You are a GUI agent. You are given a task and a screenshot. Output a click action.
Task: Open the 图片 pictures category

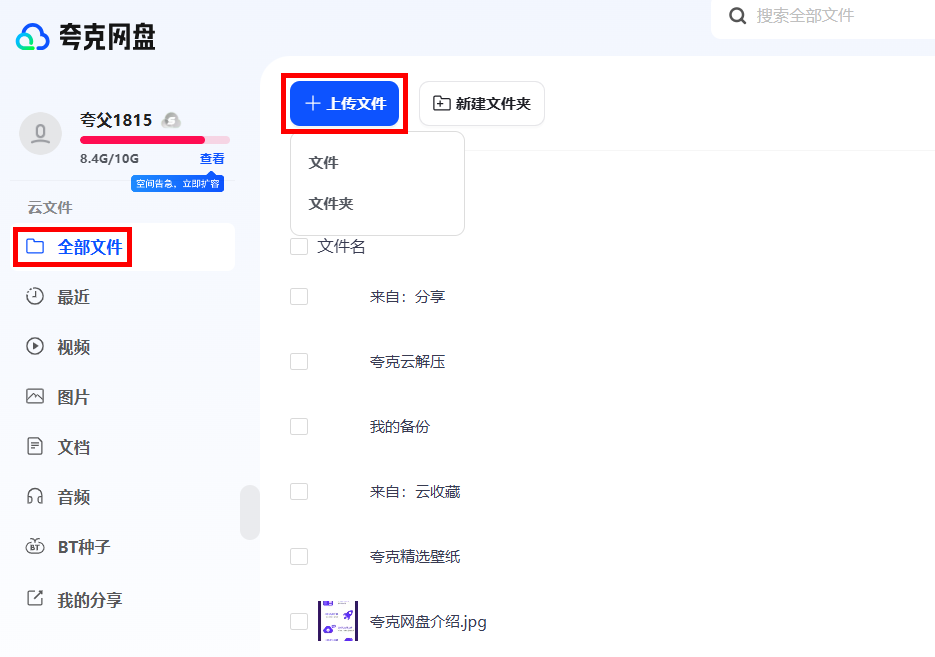[x=73, y=397]
